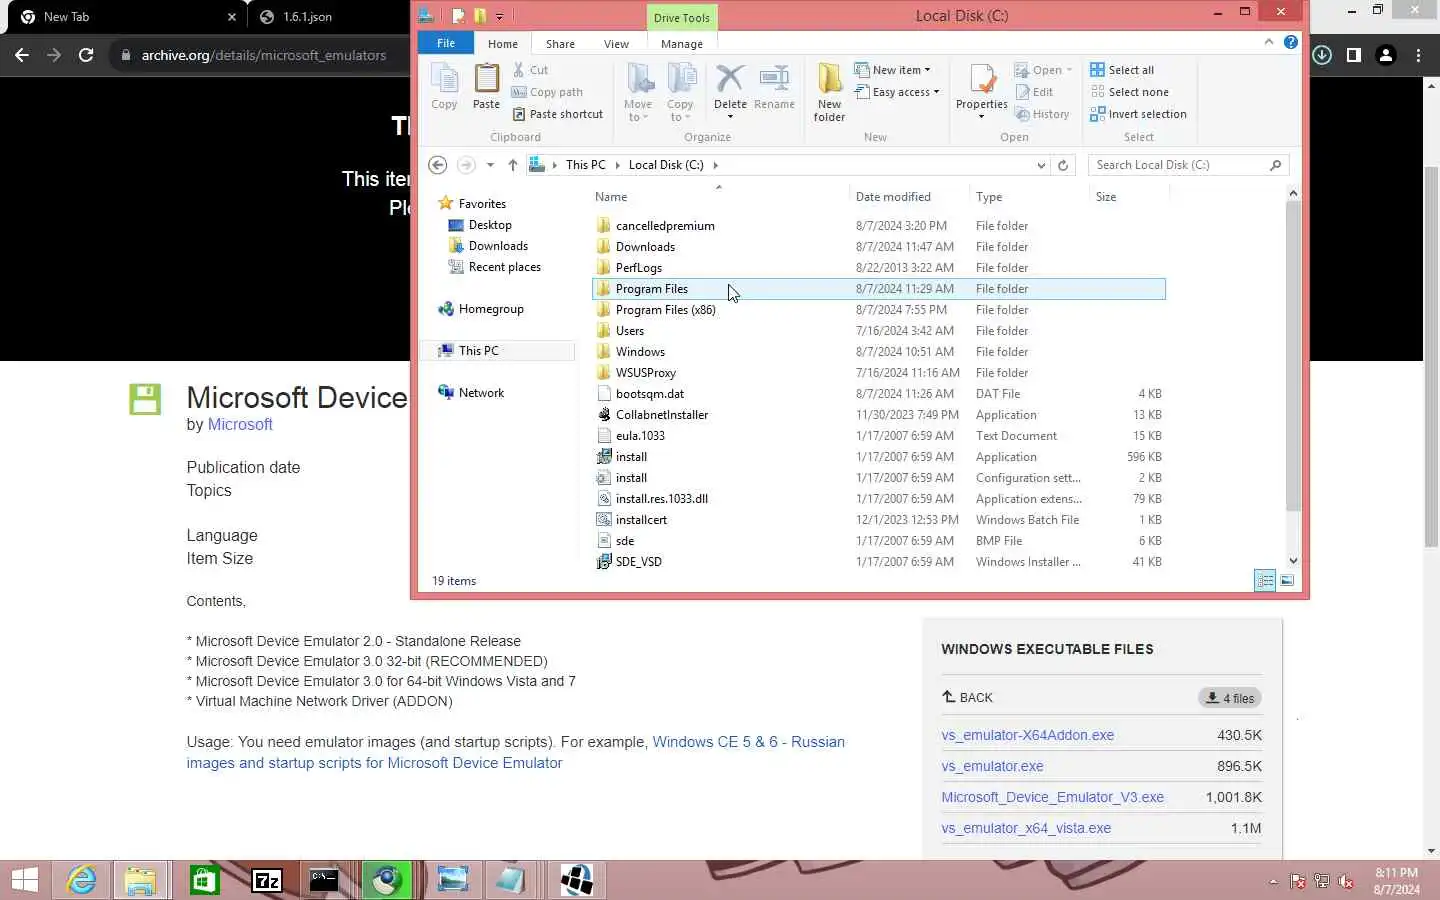
Task: Switch to large icons view button
Action: pos(1287,581)
